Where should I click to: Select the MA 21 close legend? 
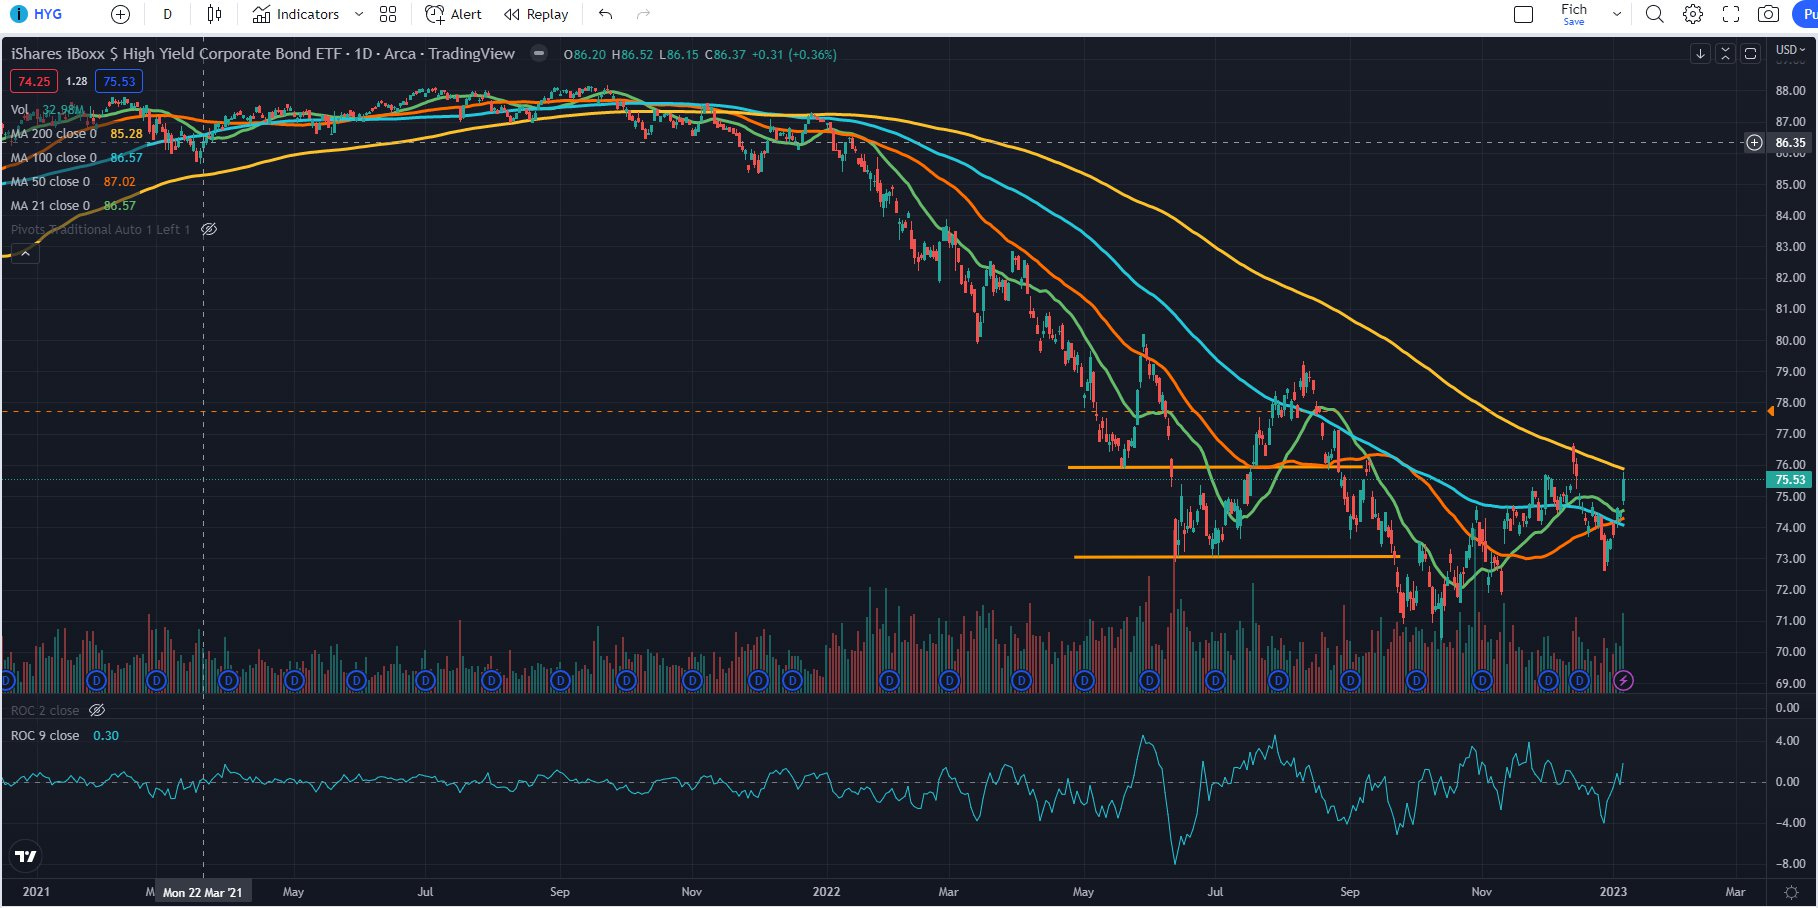click(x=50, y=205)
